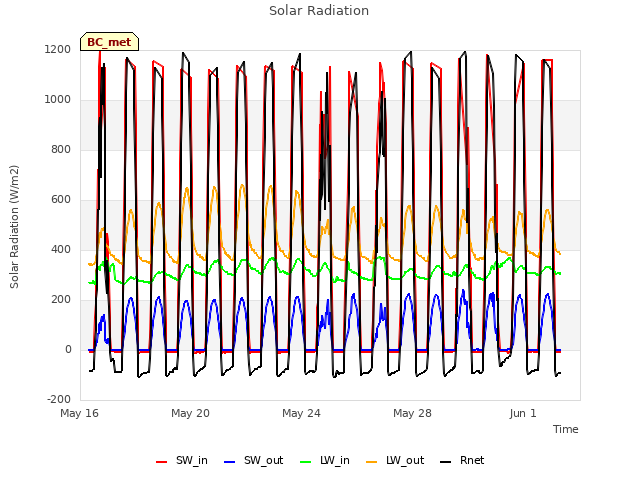Click the -200 y-axis tick label
The width and height of the screenshot is (640, 480).
[59, 399]
